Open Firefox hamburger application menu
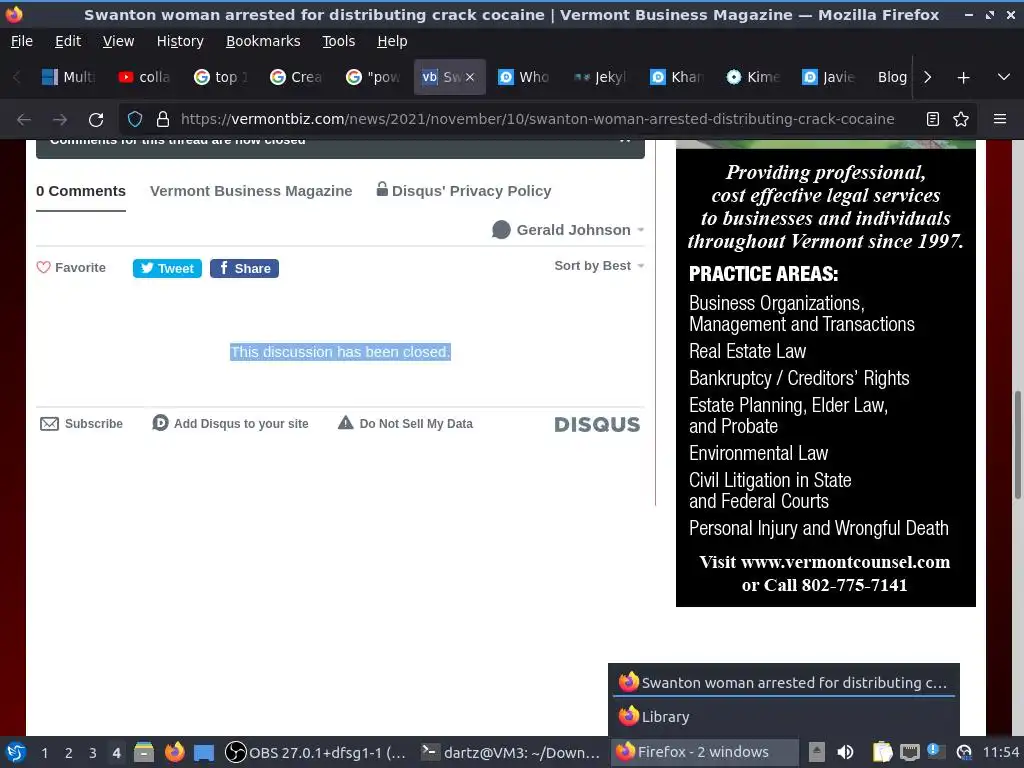Viewport: 1024px width, 768px height. 1000,120
